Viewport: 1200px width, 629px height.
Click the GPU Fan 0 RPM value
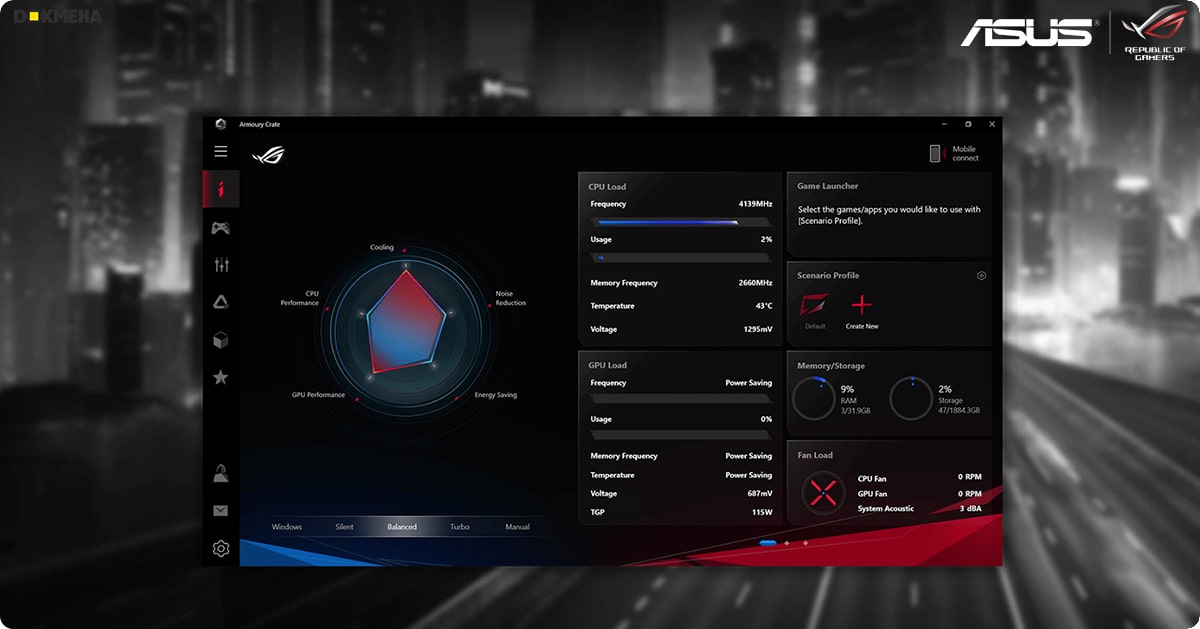tap(970, 494)
